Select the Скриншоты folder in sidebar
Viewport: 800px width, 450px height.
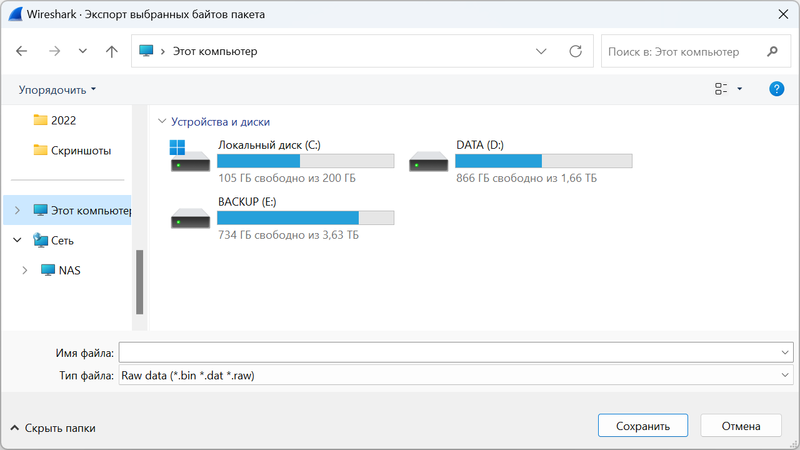72,151
